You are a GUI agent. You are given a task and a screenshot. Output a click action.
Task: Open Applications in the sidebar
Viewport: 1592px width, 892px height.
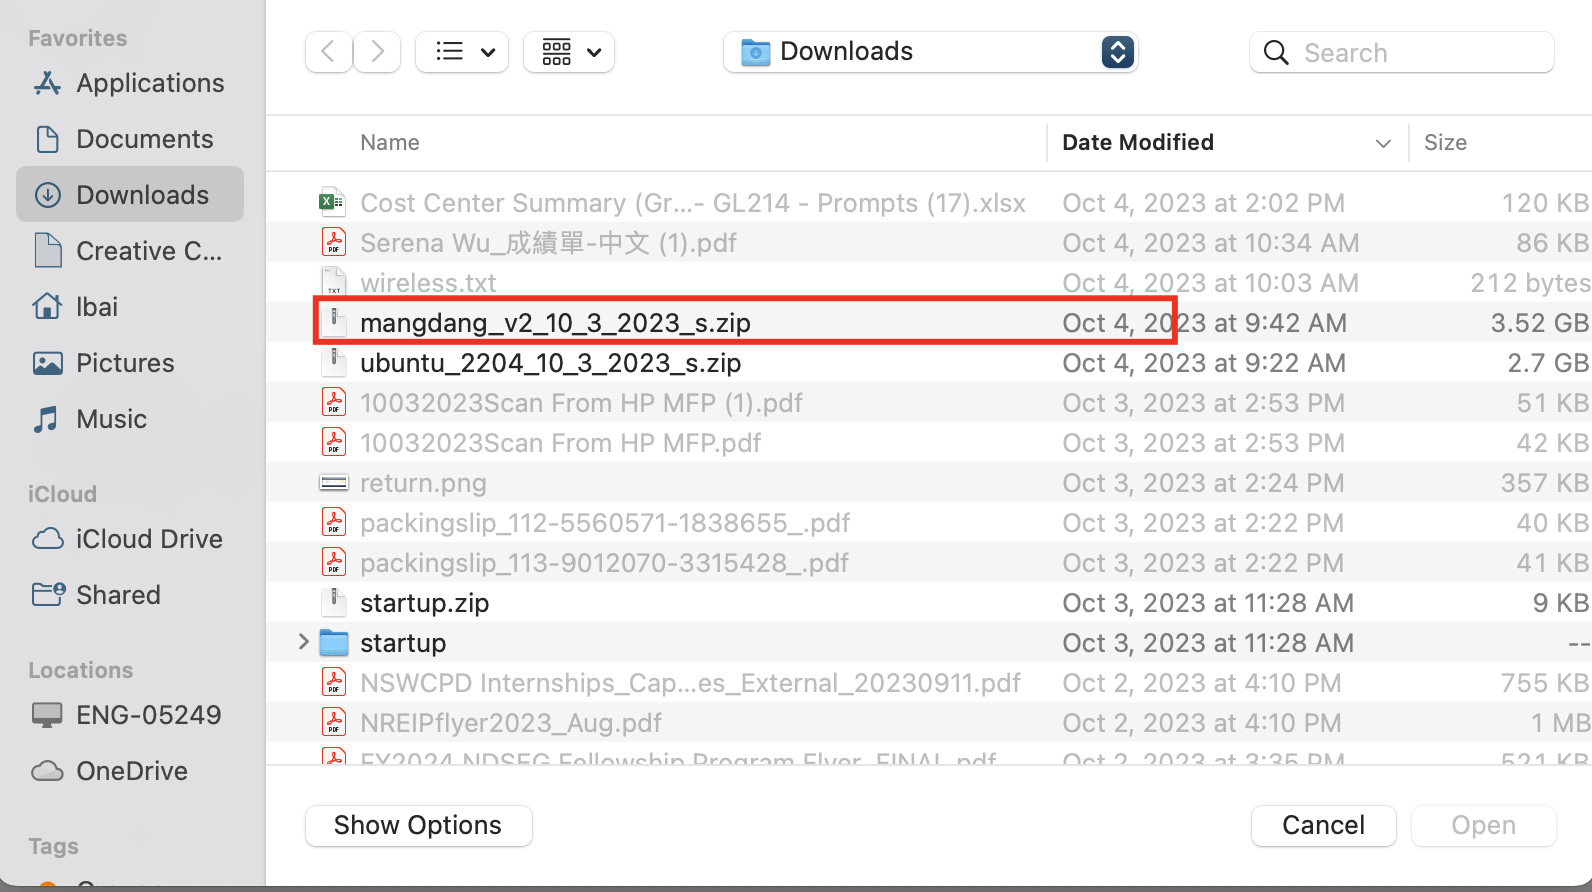click(150, 83)
